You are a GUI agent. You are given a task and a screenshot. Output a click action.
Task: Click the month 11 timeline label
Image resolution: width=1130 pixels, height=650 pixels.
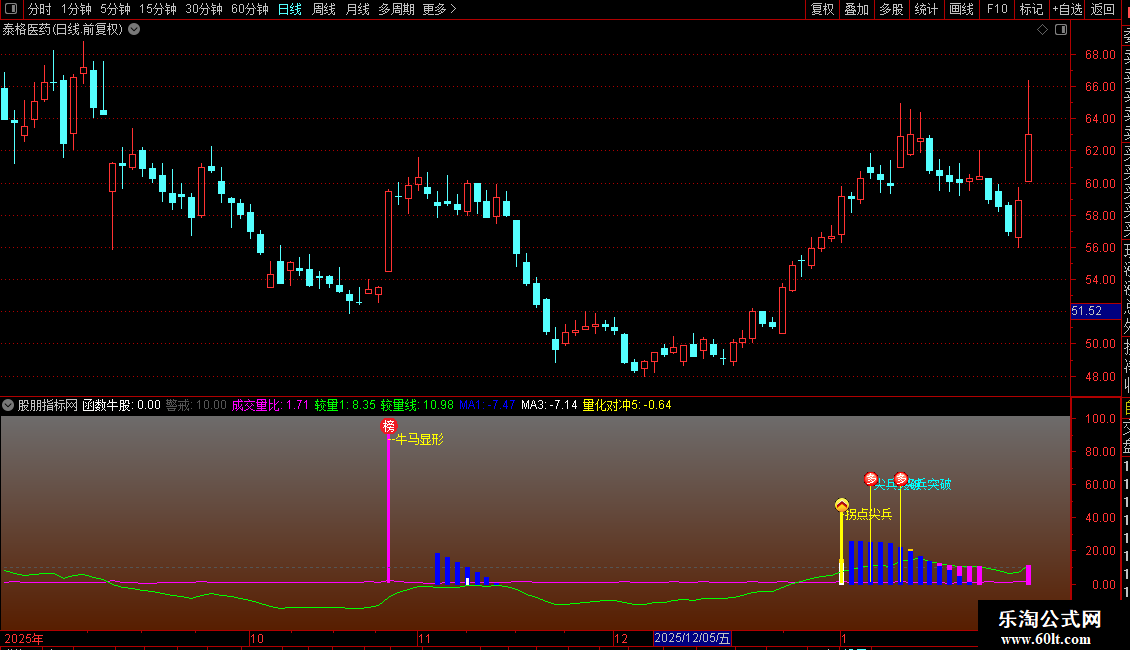pyautogui.click(x=424, y=638)
